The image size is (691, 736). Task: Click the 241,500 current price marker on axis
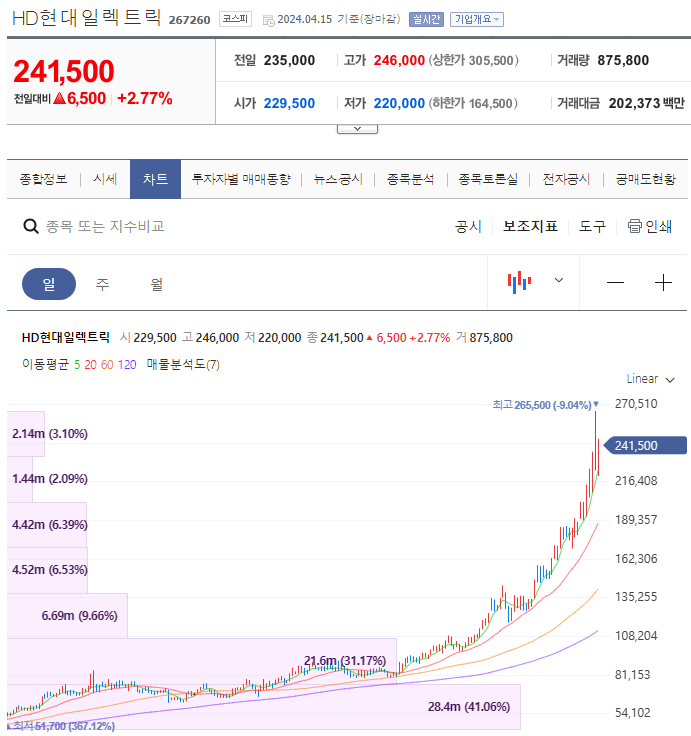[x=645, y=445]
